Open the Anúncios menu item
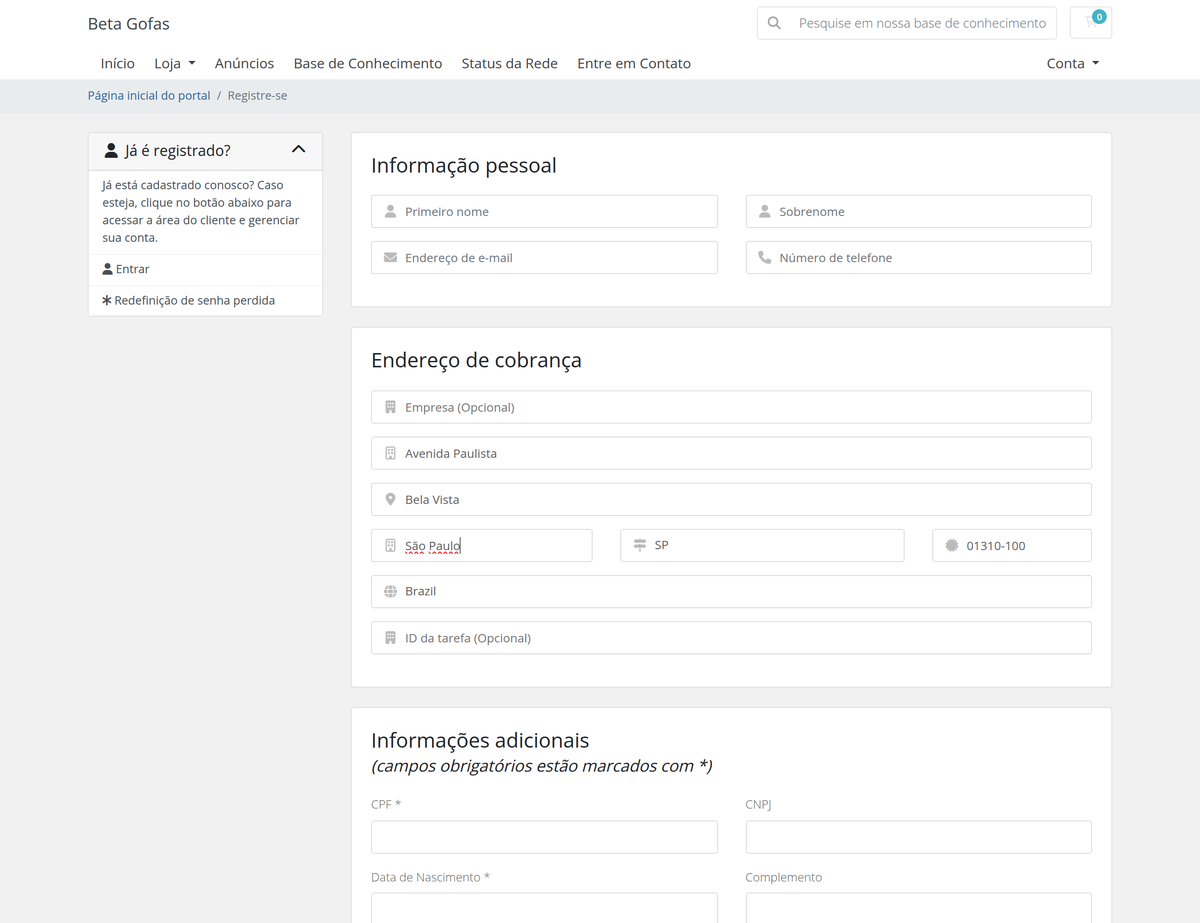Screen dimensions: 1200x923 [244, 63]
